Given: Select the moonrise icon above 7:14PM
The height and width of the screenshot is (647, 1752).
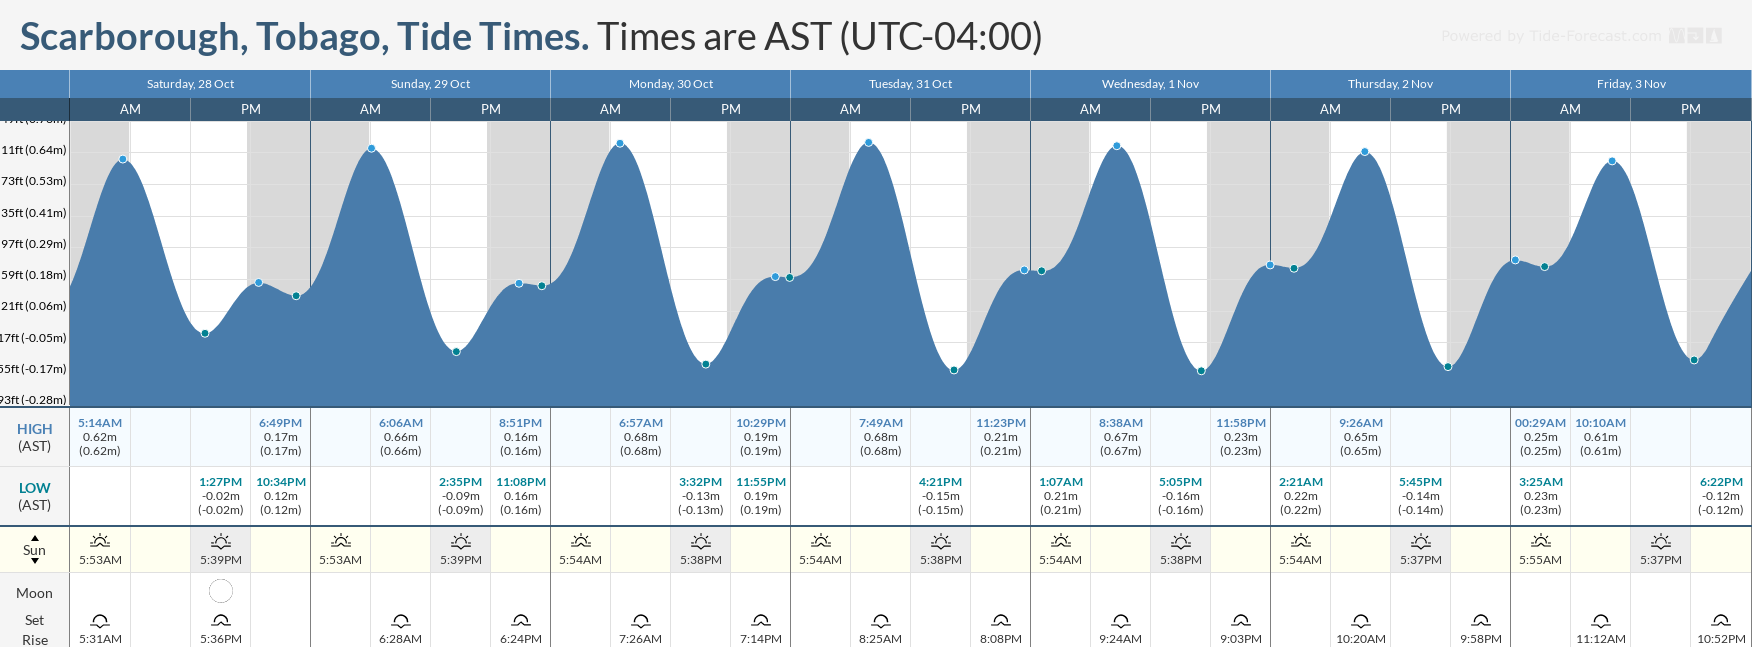Looking at the screenshot, I should tap(761, 621).
